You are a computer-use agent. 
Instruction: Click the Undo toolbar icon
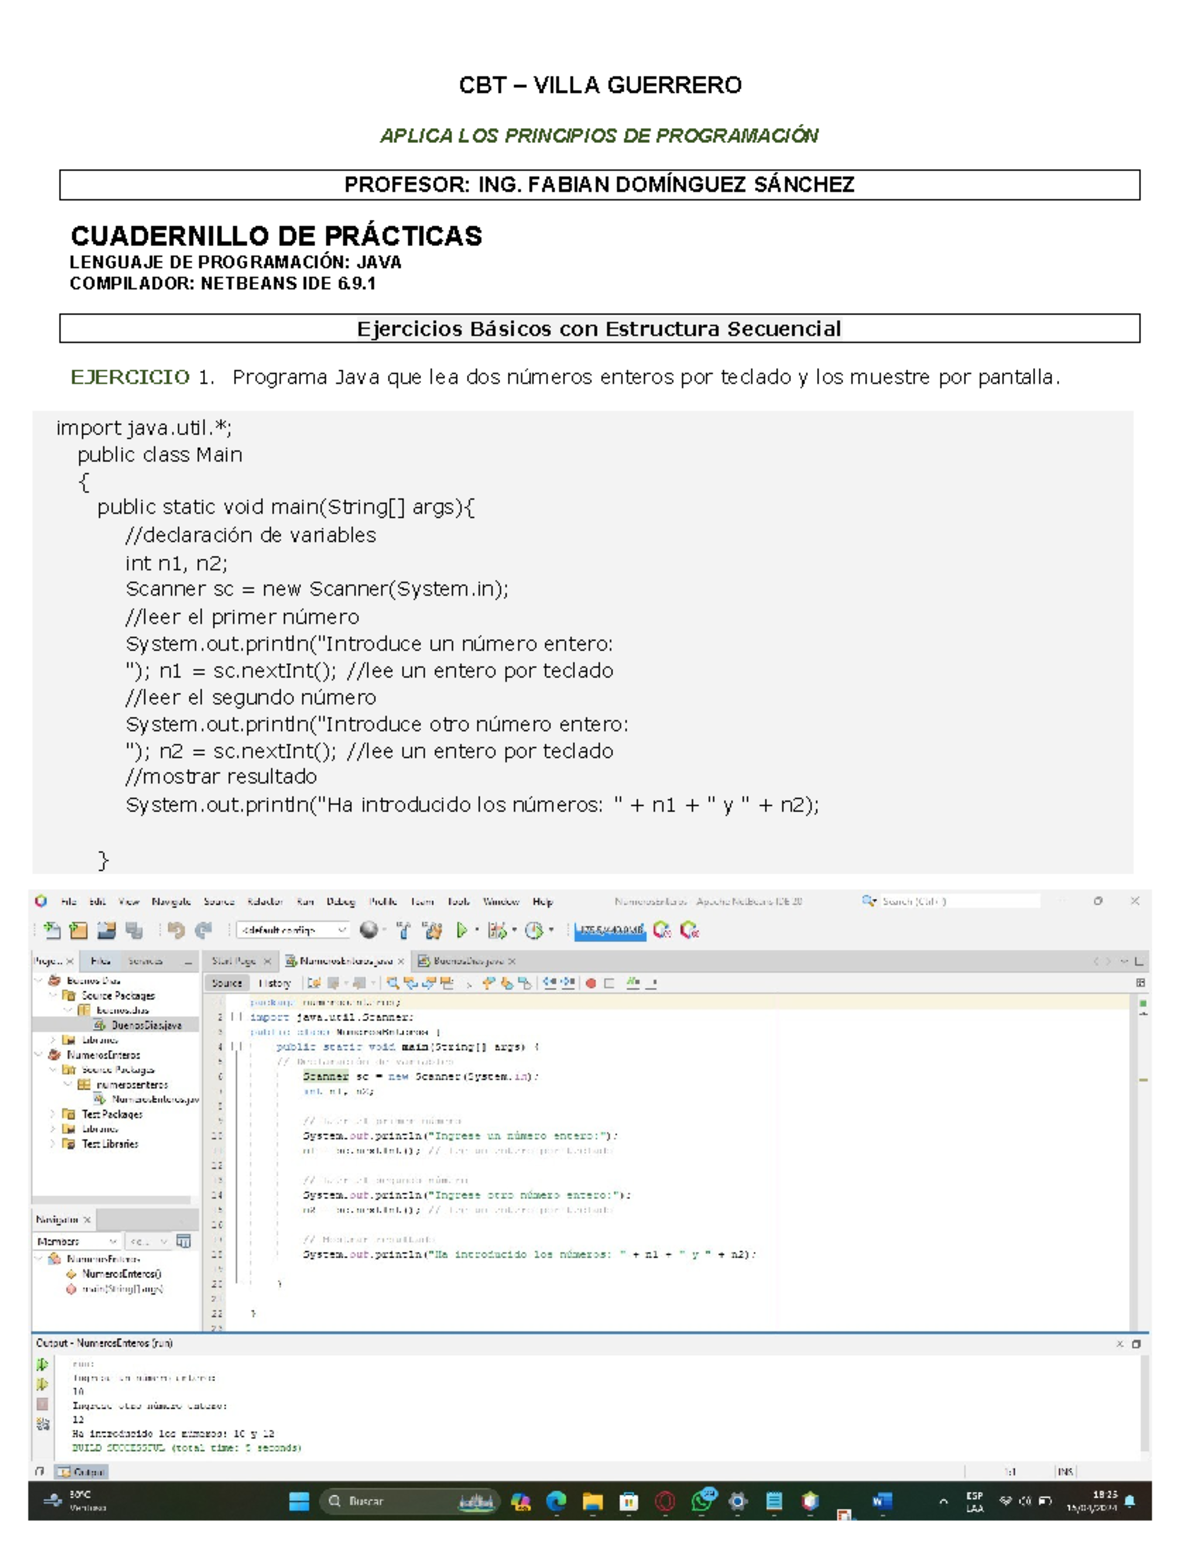click(176, 930)
